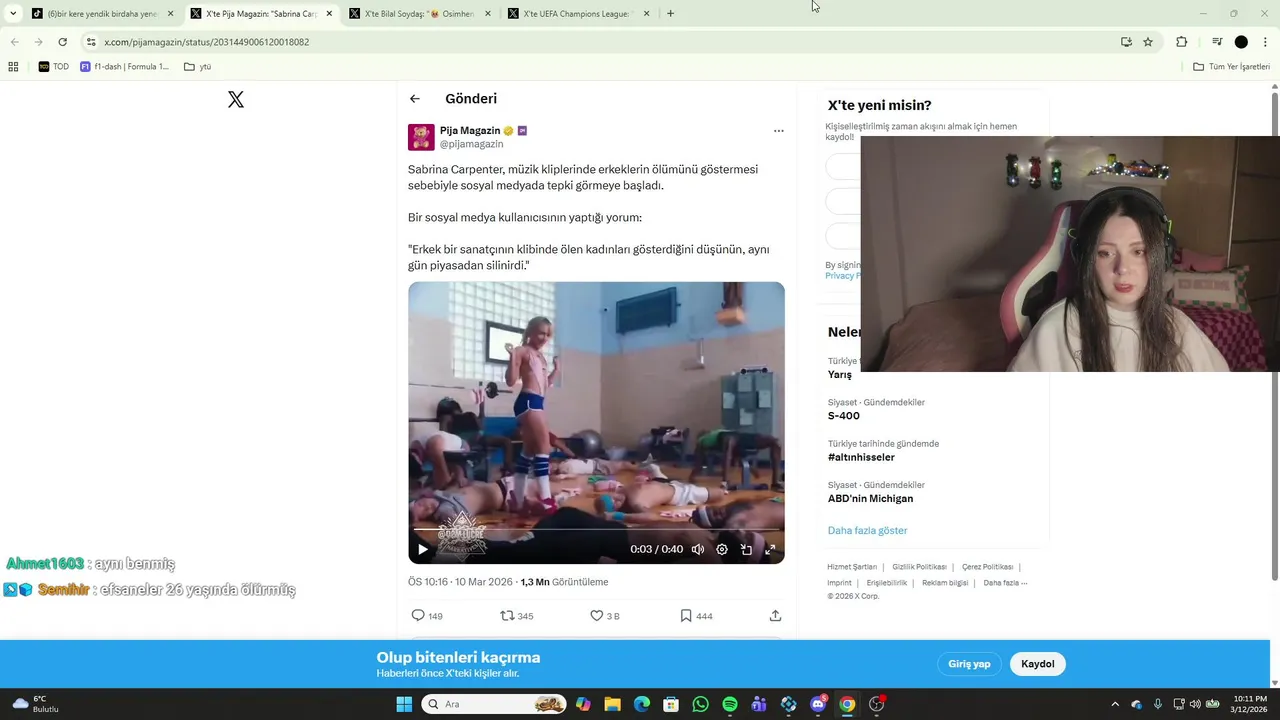Show hidden system tray icons
The image size is (1280, 720).
(1115, 704)
